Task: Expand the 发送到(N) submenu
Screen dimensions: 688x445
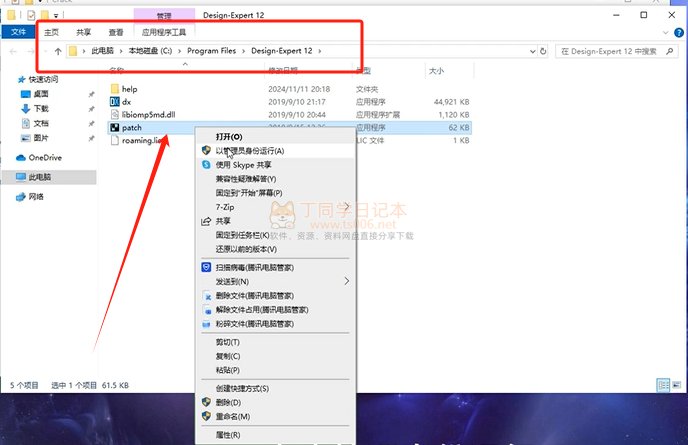Action: pos(347,281)
